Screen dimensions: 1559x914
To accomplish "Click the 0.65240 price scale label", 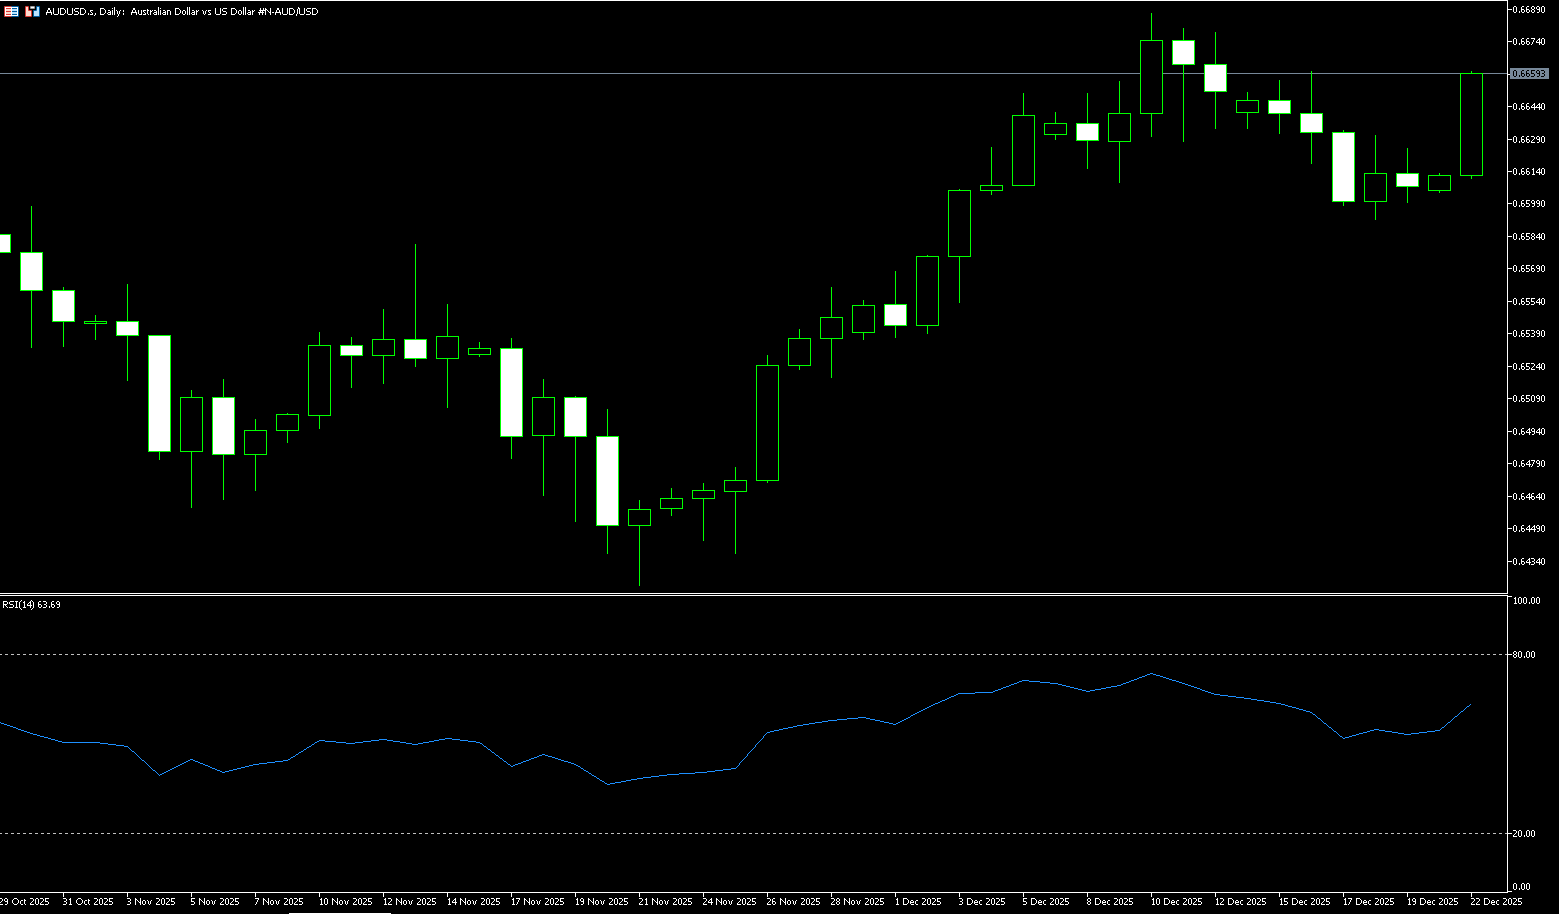I will [x=1528, y=366].
